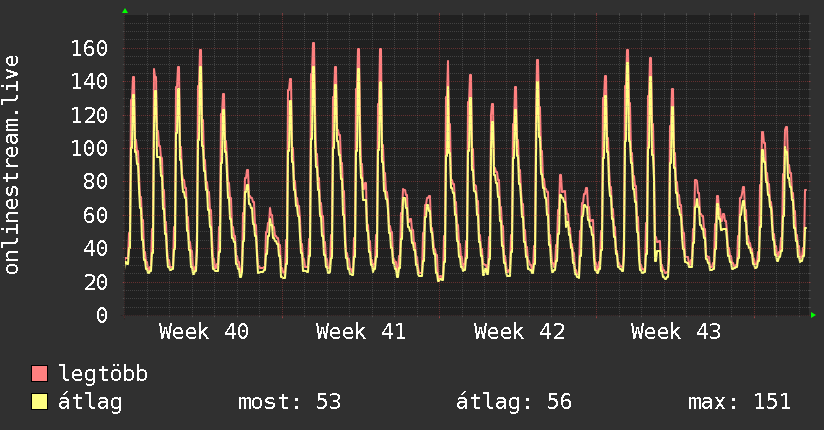Select the max: 151 statistic
This screenshot has height=430, width=824.
pos(739,402)
